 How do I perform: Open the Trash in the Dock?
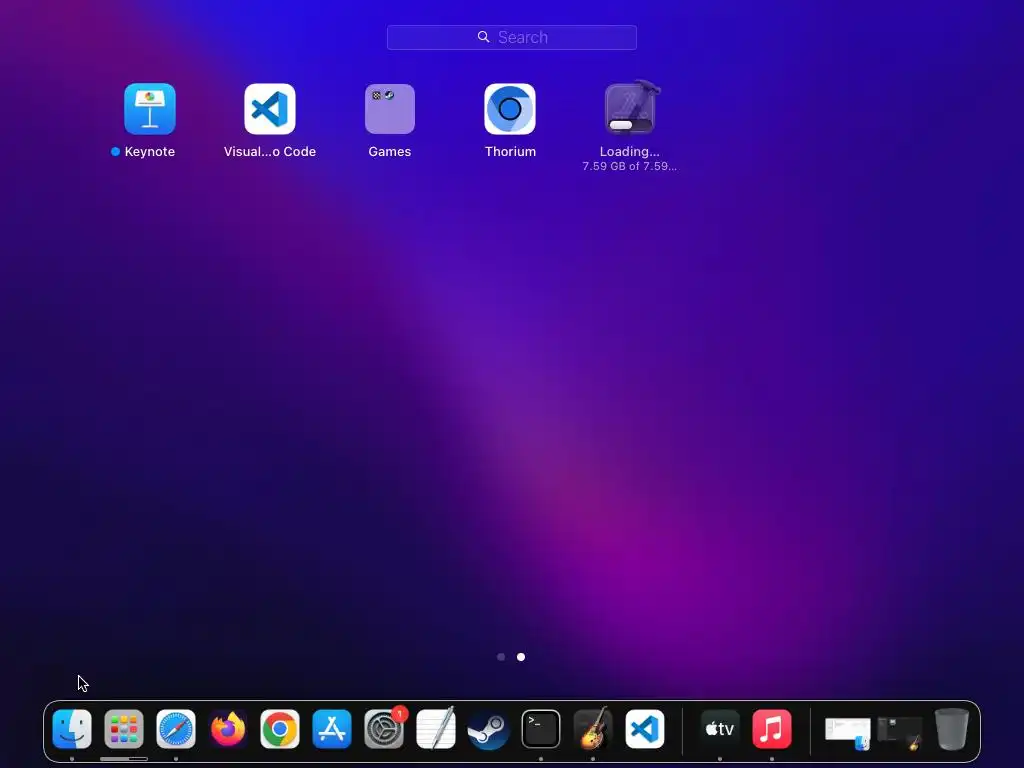[x=952, y=729]
